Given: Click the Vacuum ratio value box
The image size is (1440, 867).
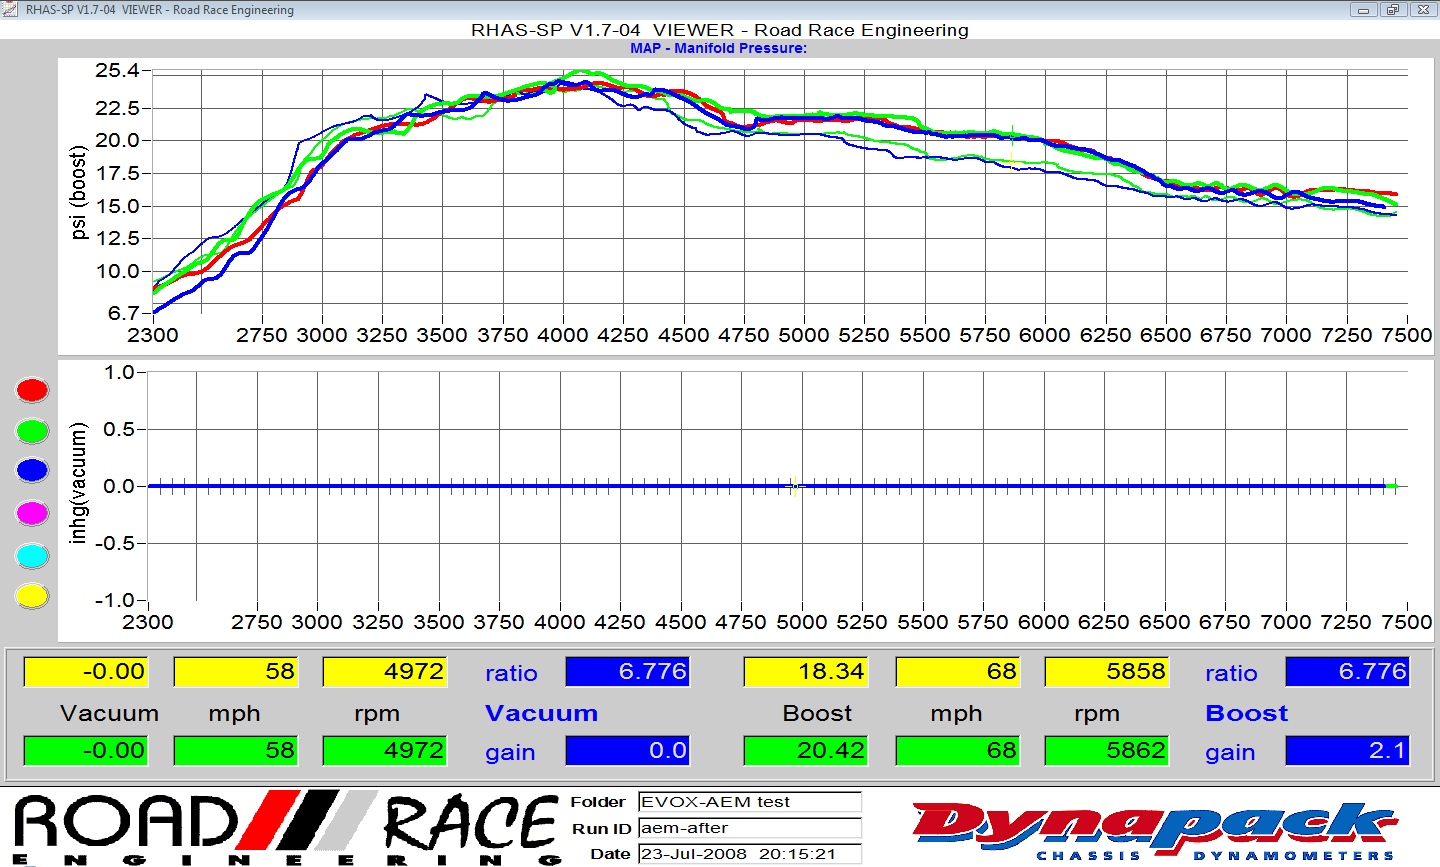Looking at the screenshot, I should (628, 671).
